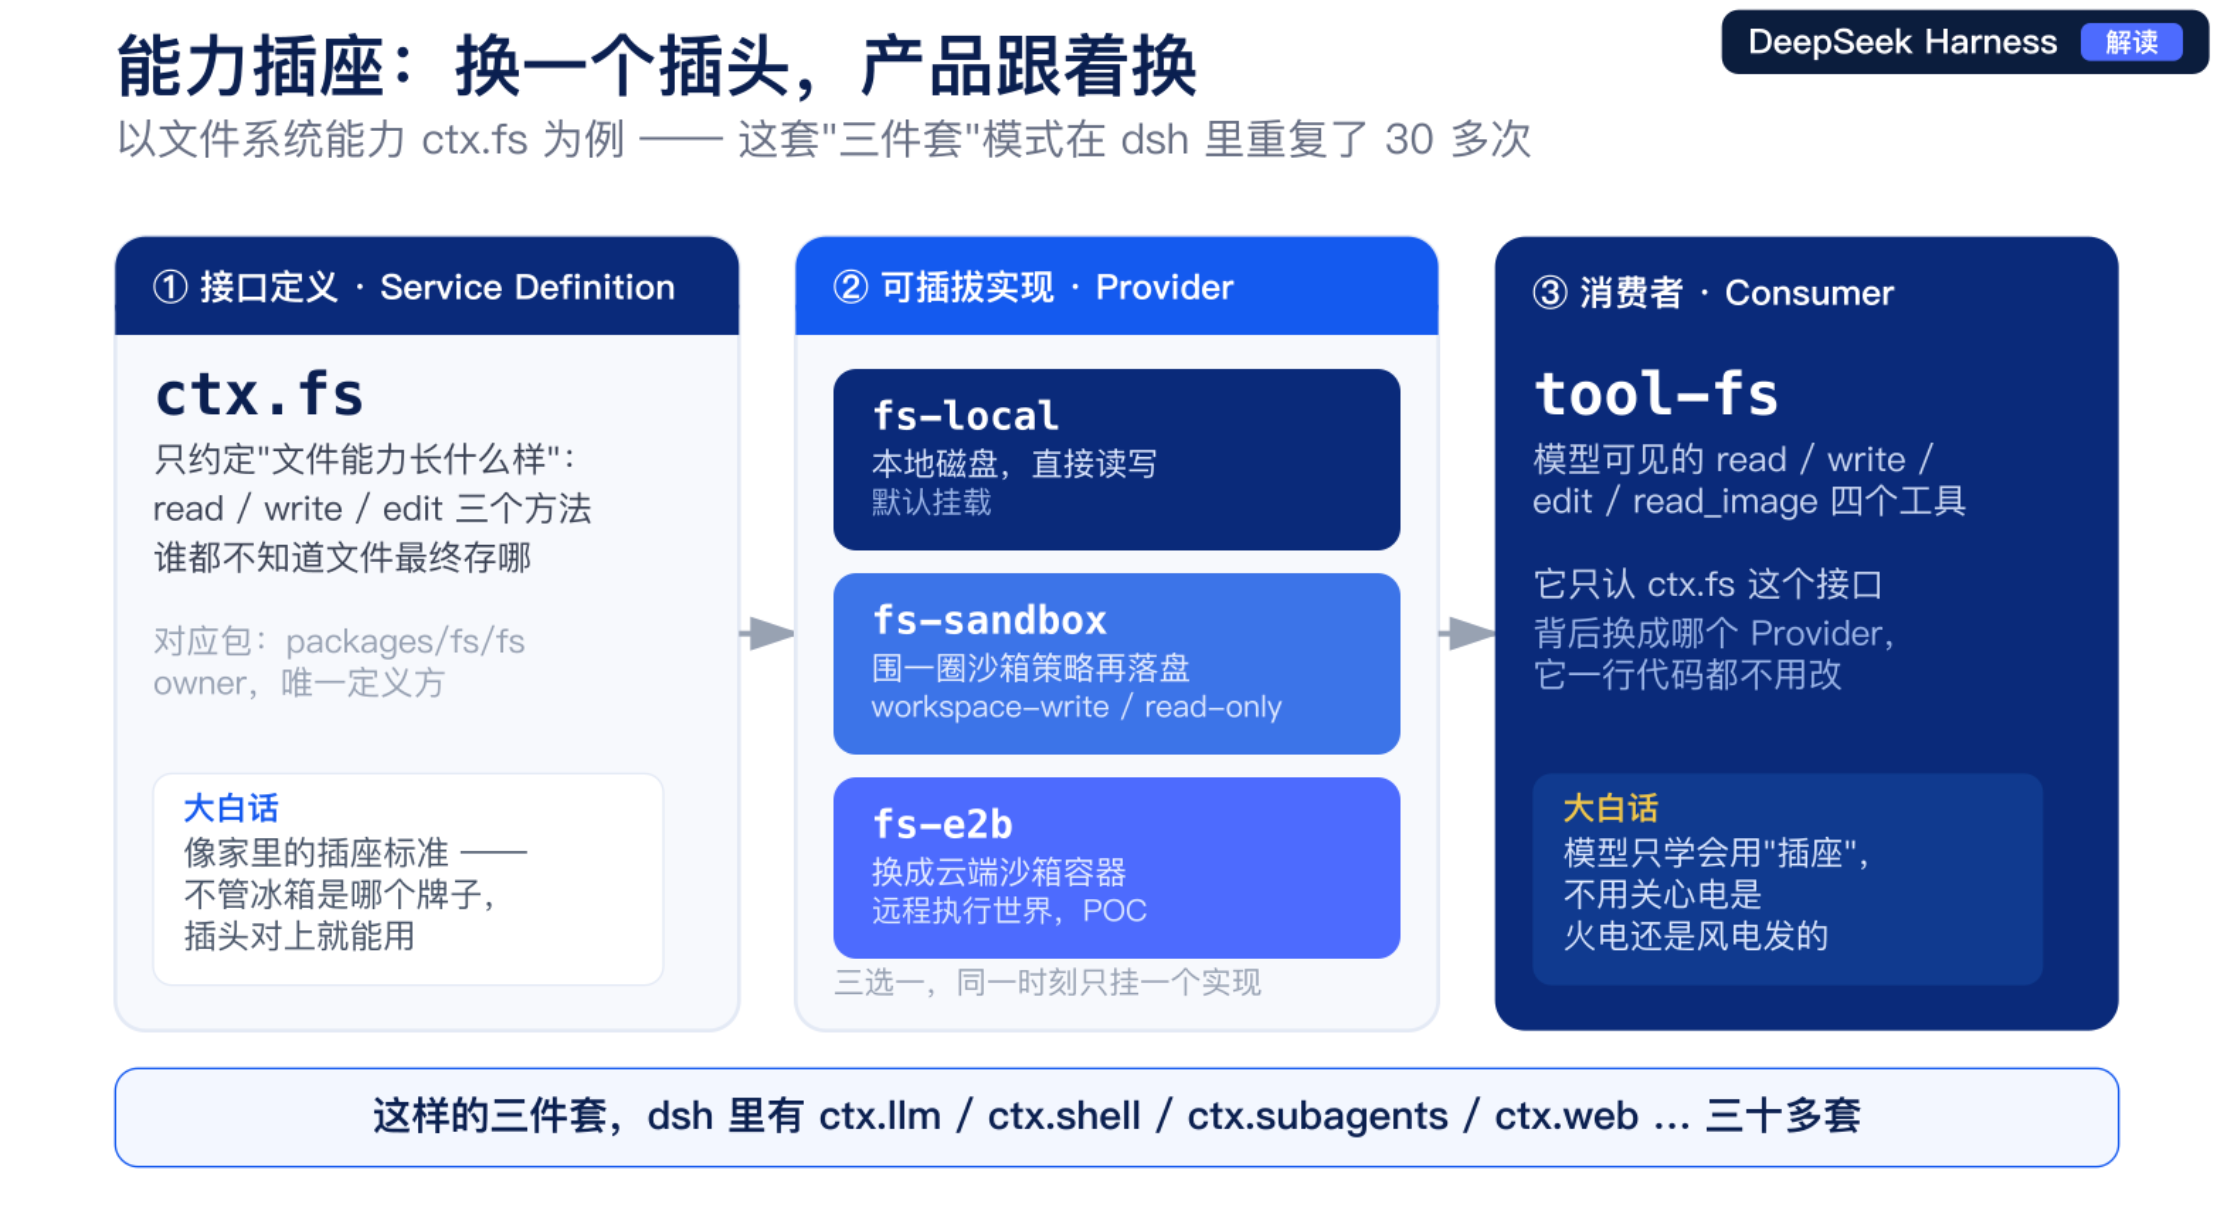Click the blue 大白话 label in the white box
Viewport: 2218px width, 1210px height.
231,808
